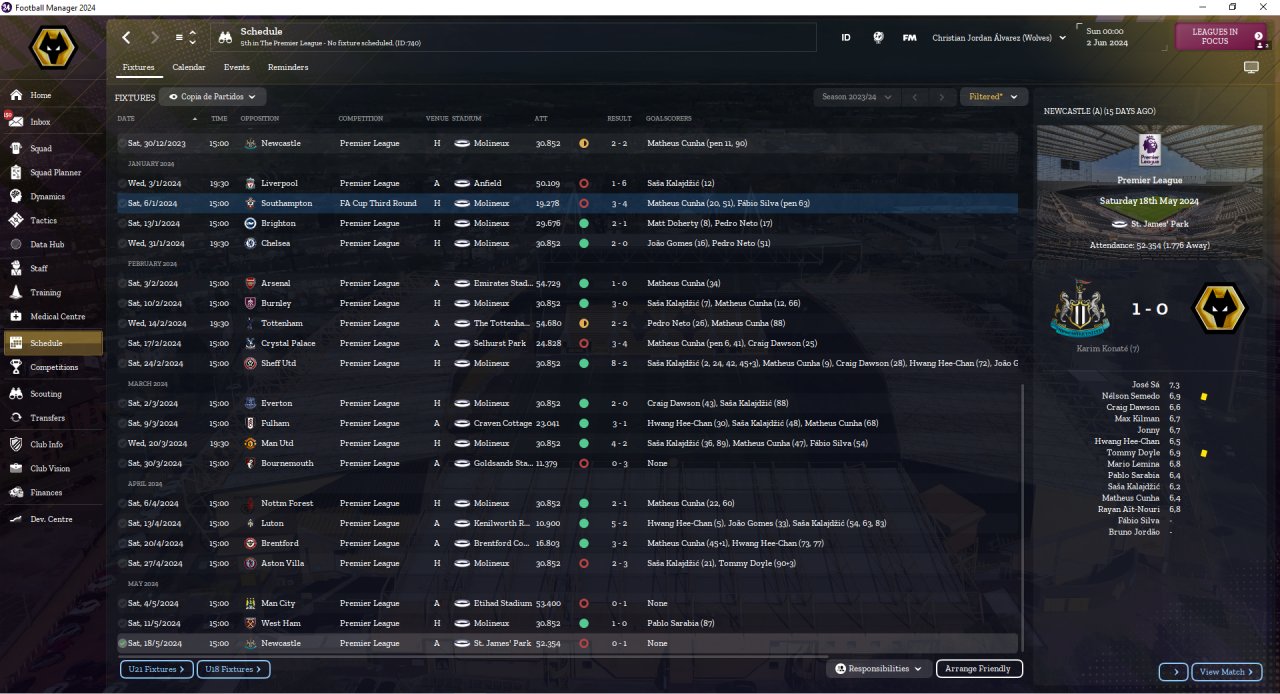Screen dimensions: 1280x694
Task: Open the Season 2023/24 dropdown
Action: pyautogui.click(x=856, y=97)
